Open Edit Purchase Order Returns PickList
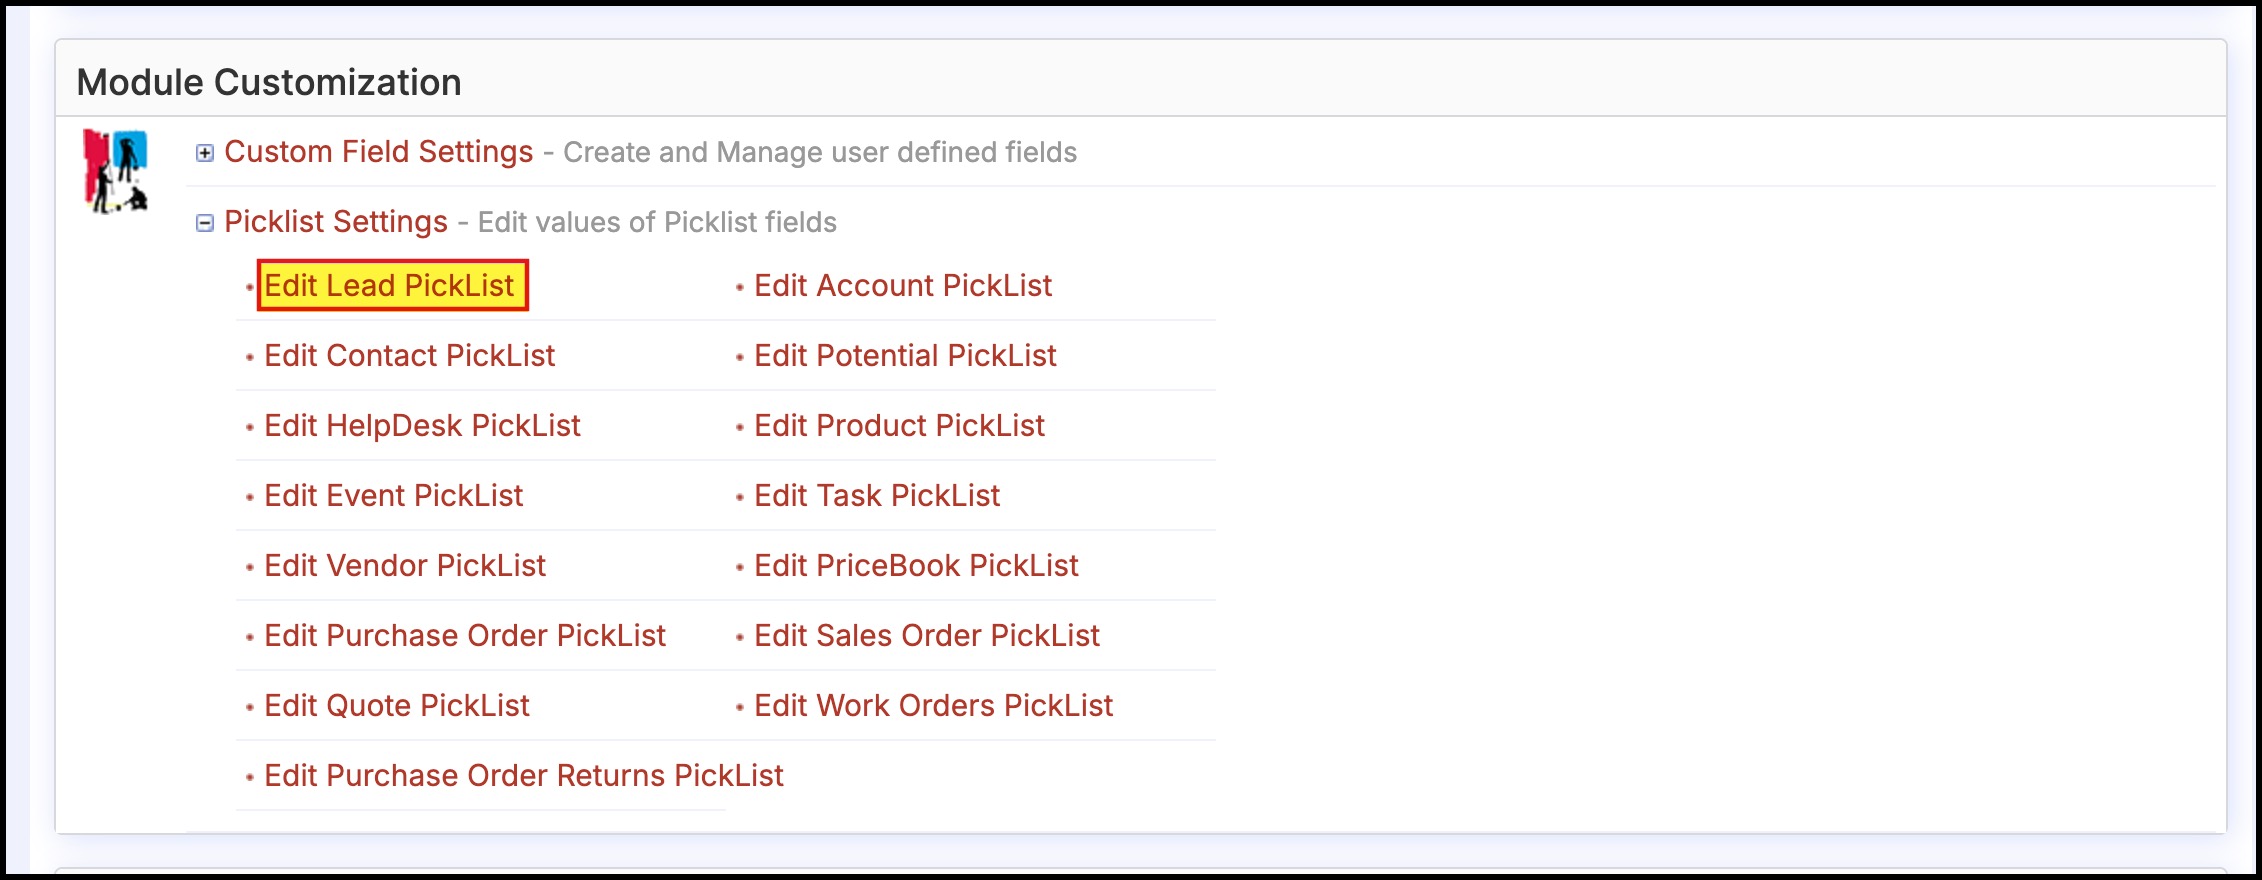This screenshot has width=2262, height=880. tap(523, 776)
